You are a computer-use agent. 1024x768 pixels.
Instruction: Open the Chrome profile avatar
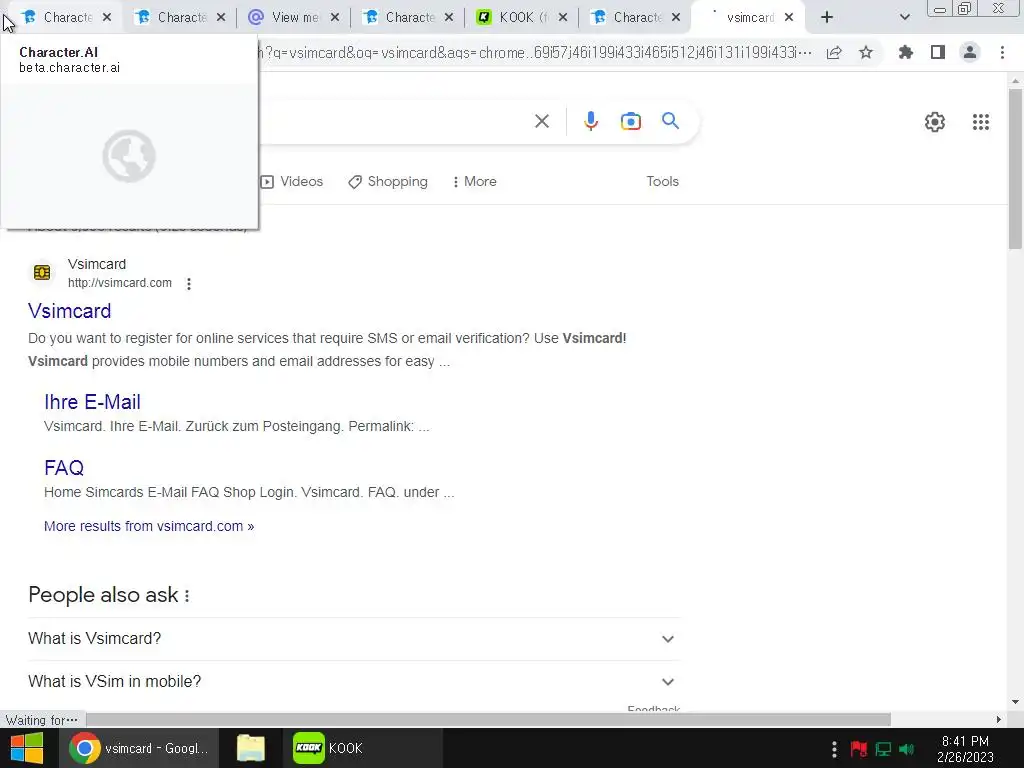970,52
